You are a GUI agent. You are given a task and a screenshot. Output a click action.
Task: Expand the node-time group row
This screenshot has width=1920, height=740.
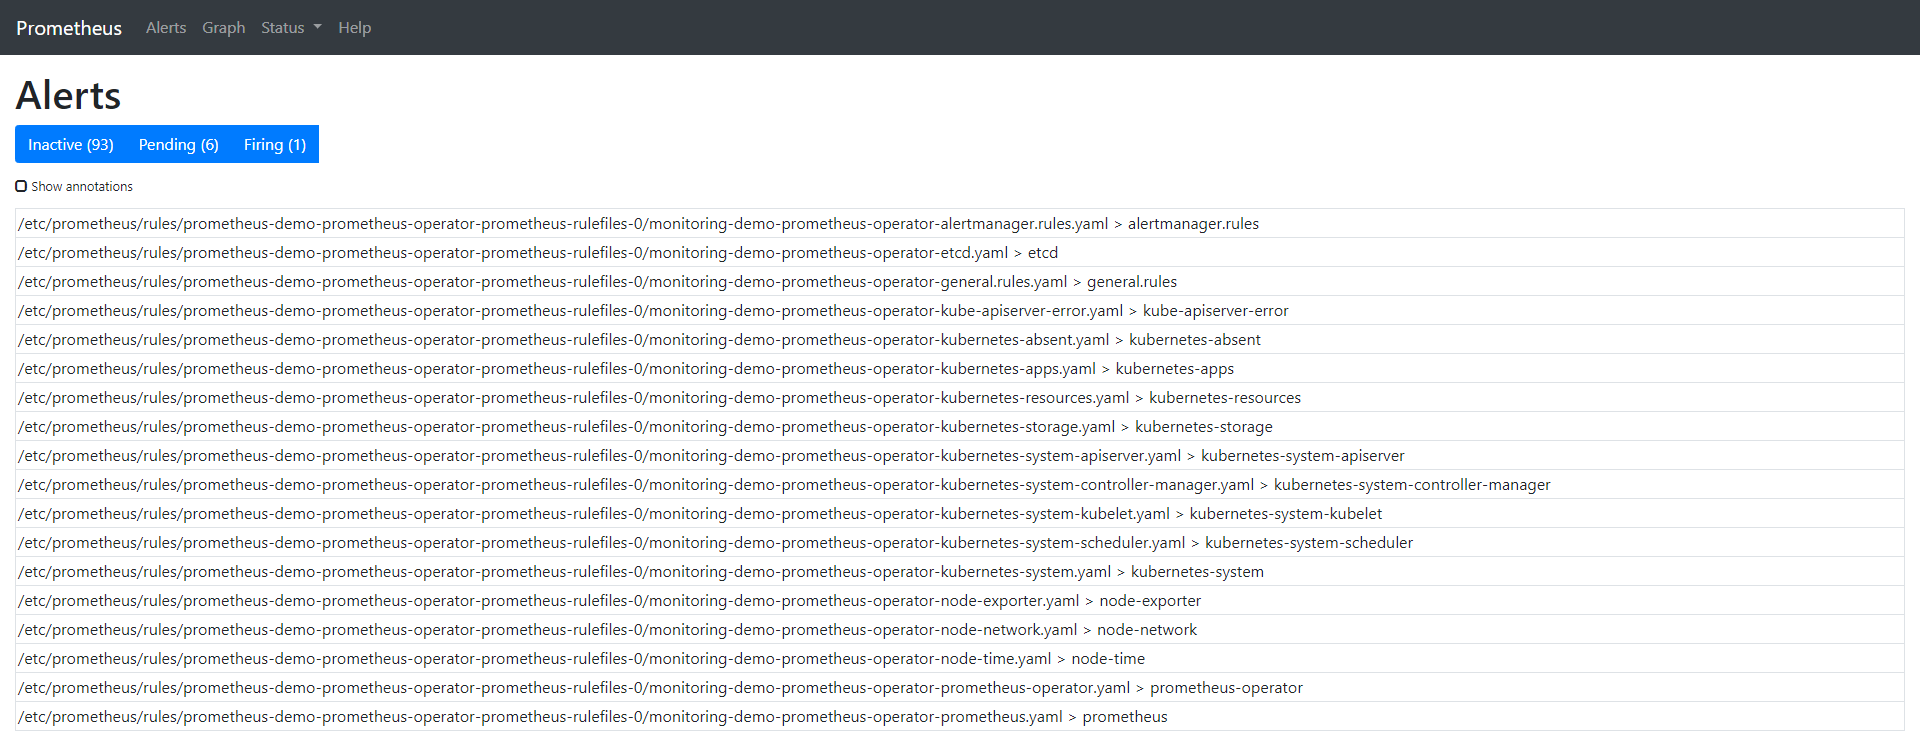[960, 659]
